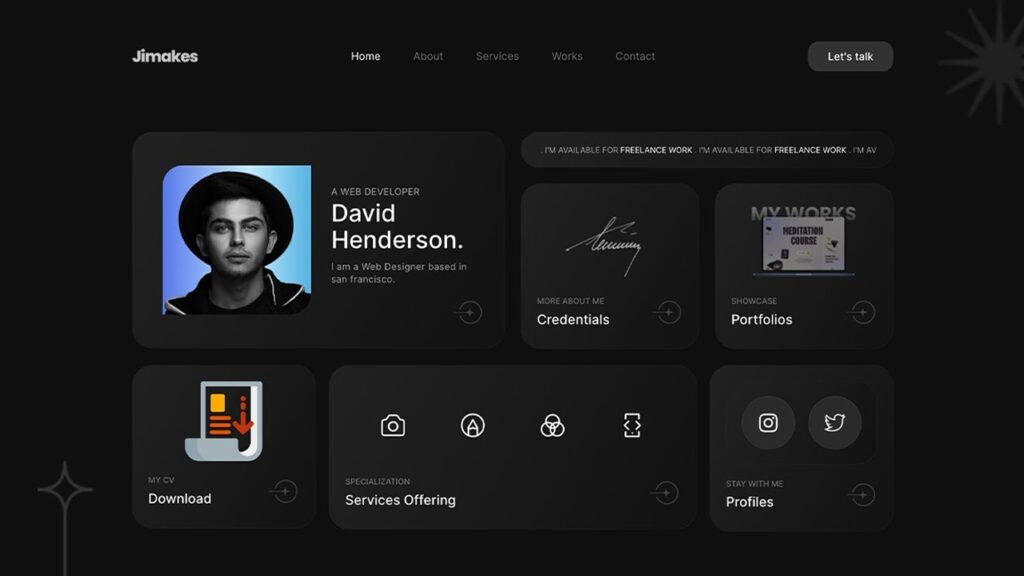Go to the Home menu item
The width and height of the screenshot is (1024, 576).
click(x=365, y=56)
